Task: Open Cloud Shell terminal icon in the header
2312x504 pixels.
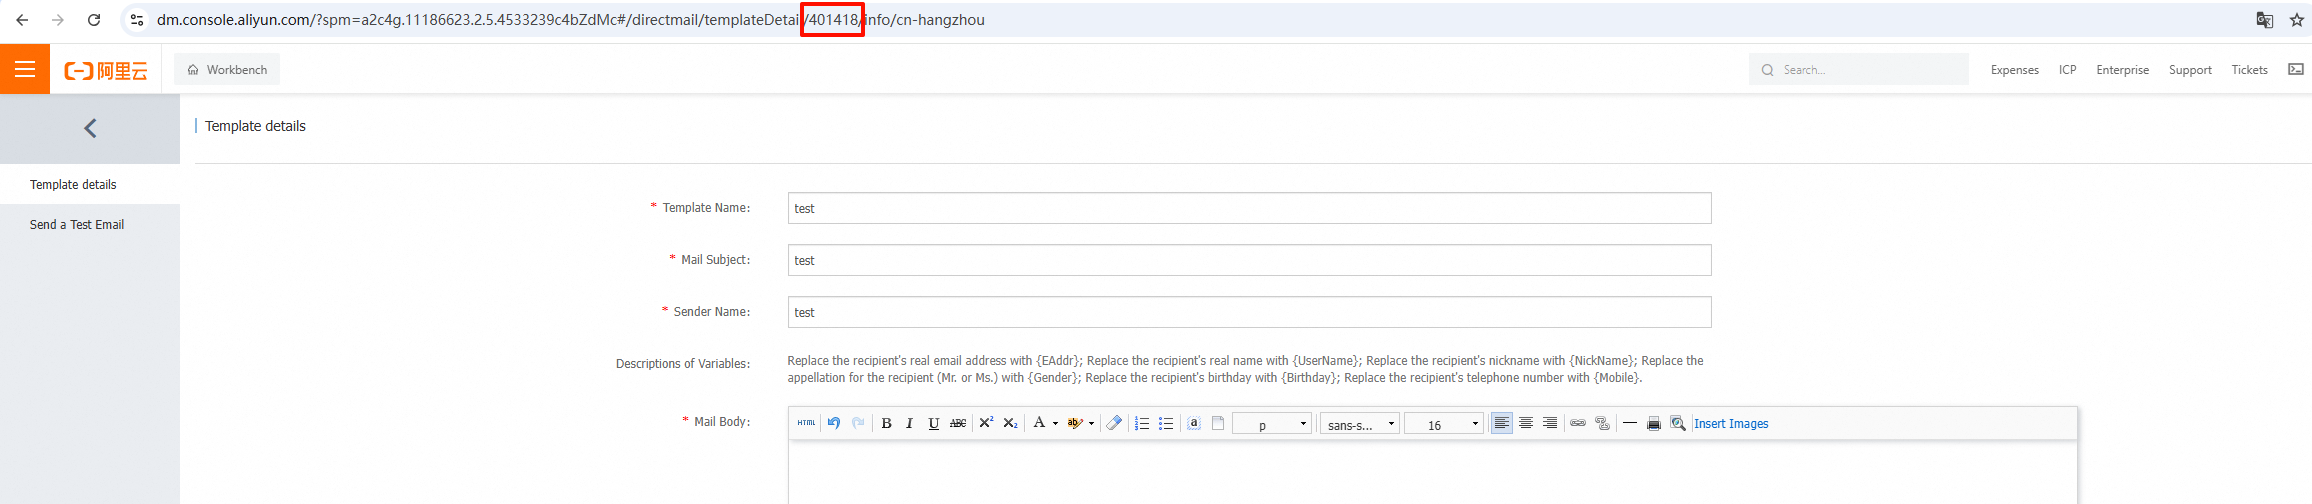Action: [x=2296, y=69]
